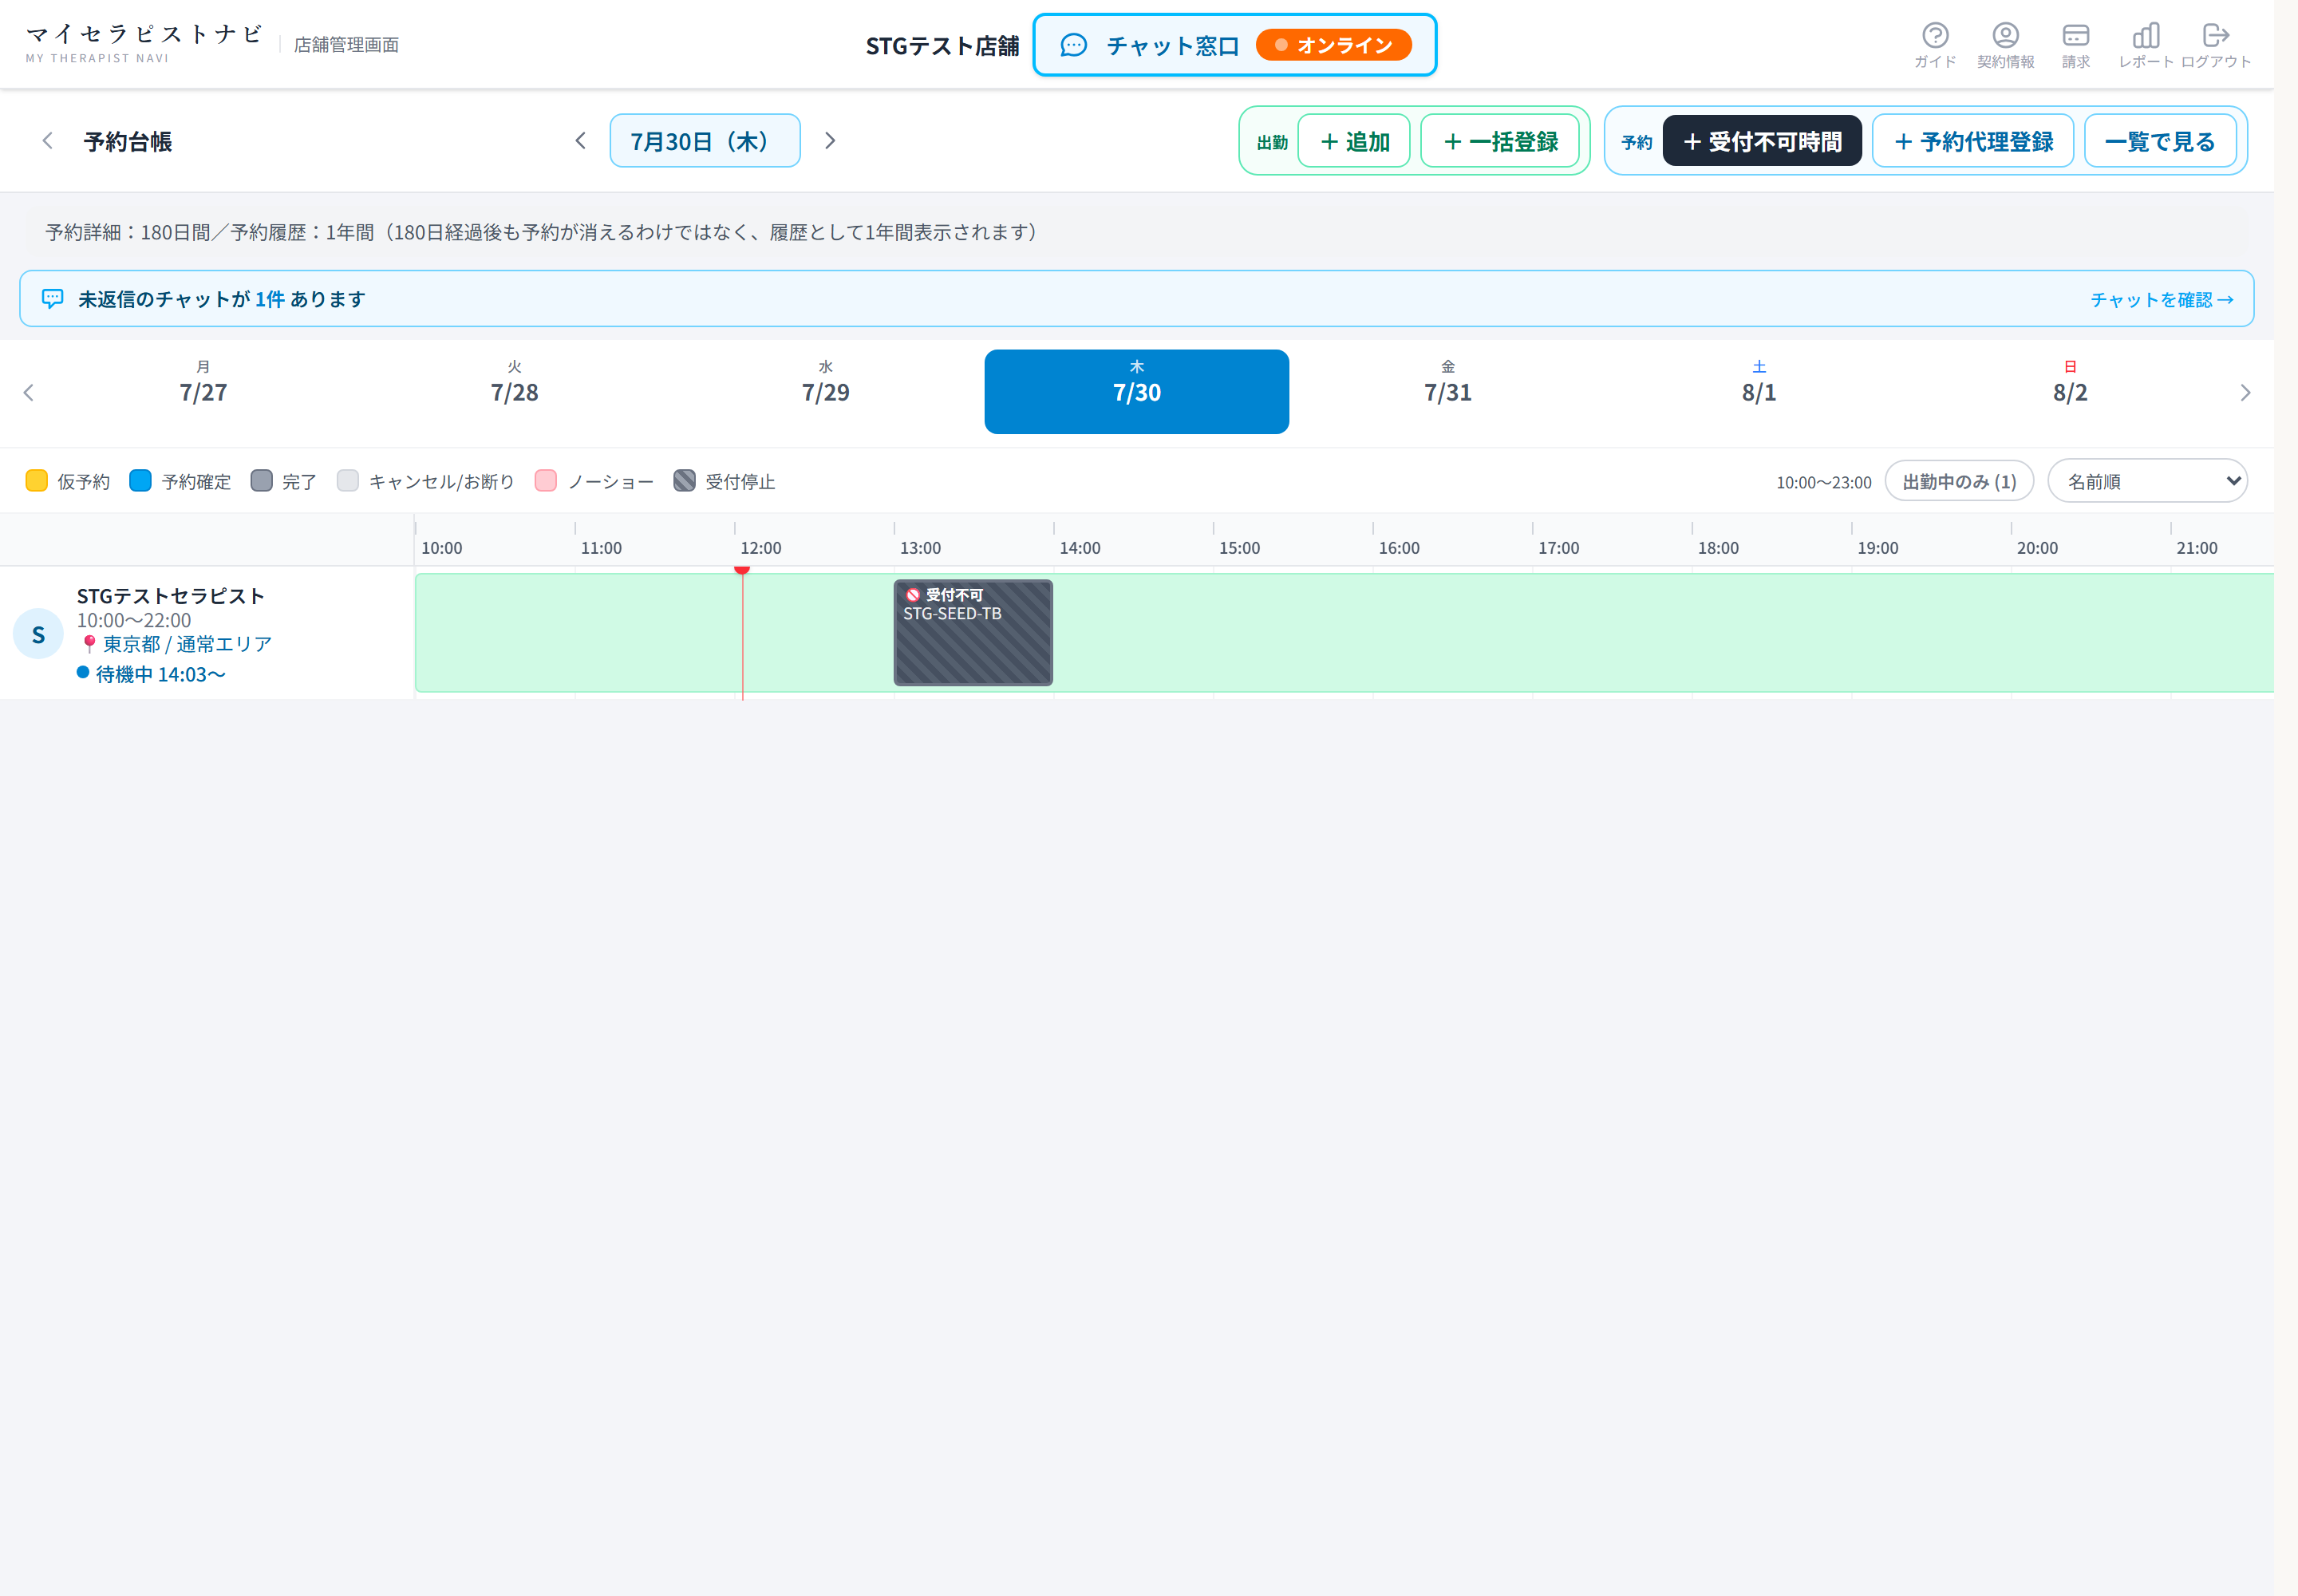Click the ＋予約代理登録 button
Screen dimensions: 2298x1596
(1973, 141)
